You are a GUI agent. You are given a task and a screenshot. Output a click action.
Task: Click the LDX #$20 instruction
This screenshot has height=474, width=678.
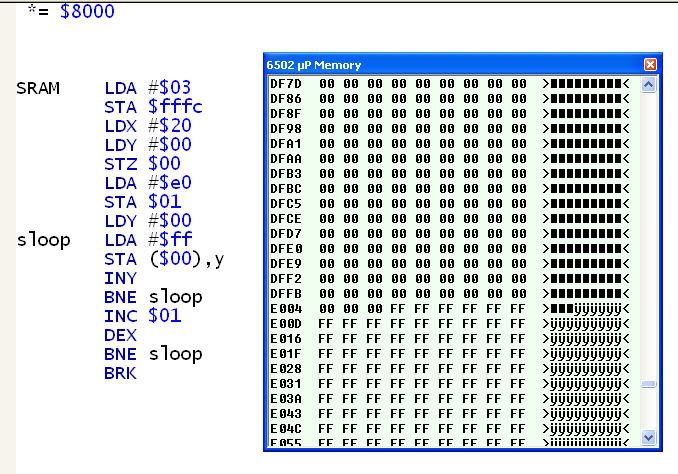tap(147, 126)
